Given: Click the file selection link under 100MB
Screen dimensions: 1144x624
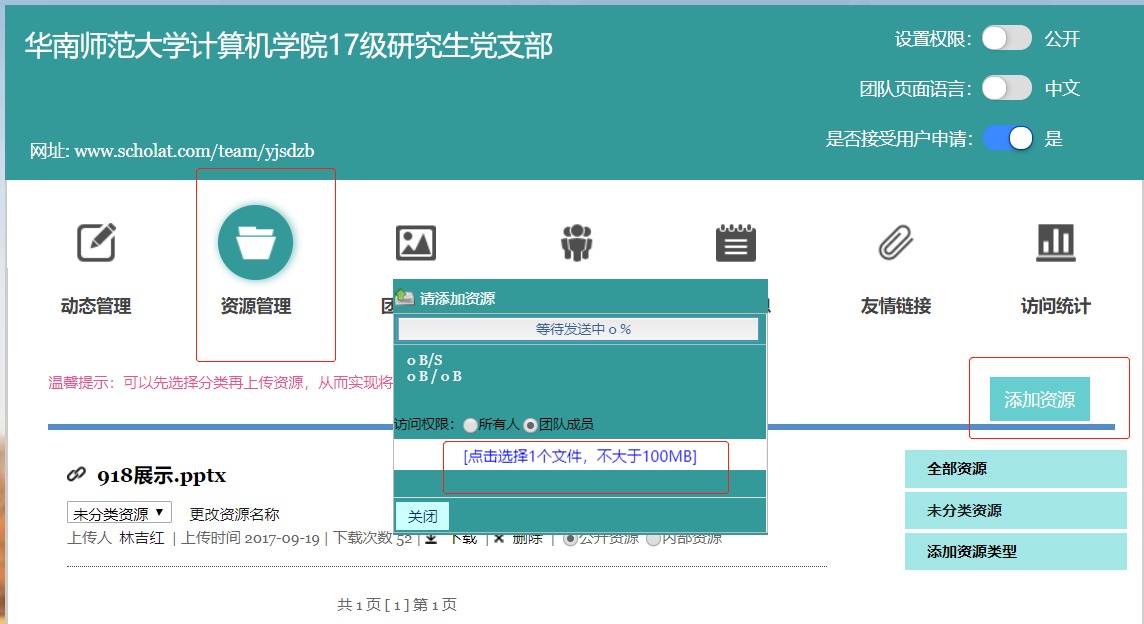Looking at the screenshot, I should pos(580,456).
